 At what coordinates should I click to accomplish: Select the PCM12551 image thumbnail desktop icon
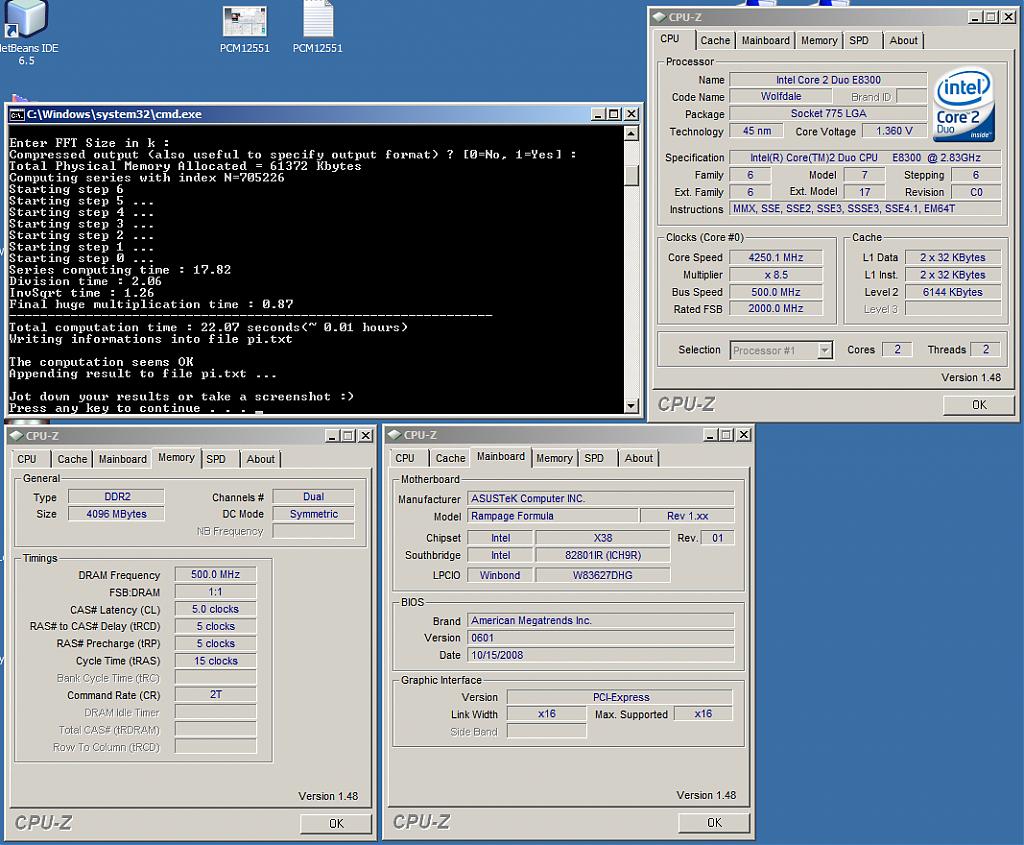(x=244, y=29)
